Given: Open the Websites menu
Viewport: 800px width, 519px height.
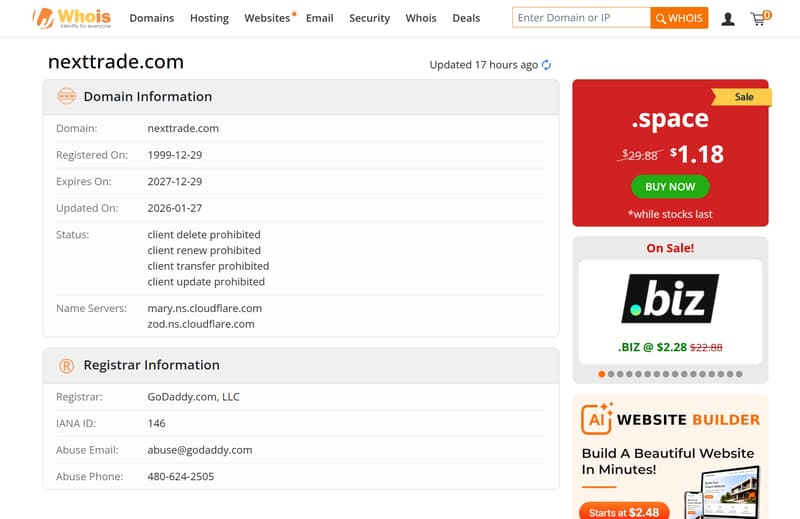Looking at the screenshot, I should coord(267,18).
